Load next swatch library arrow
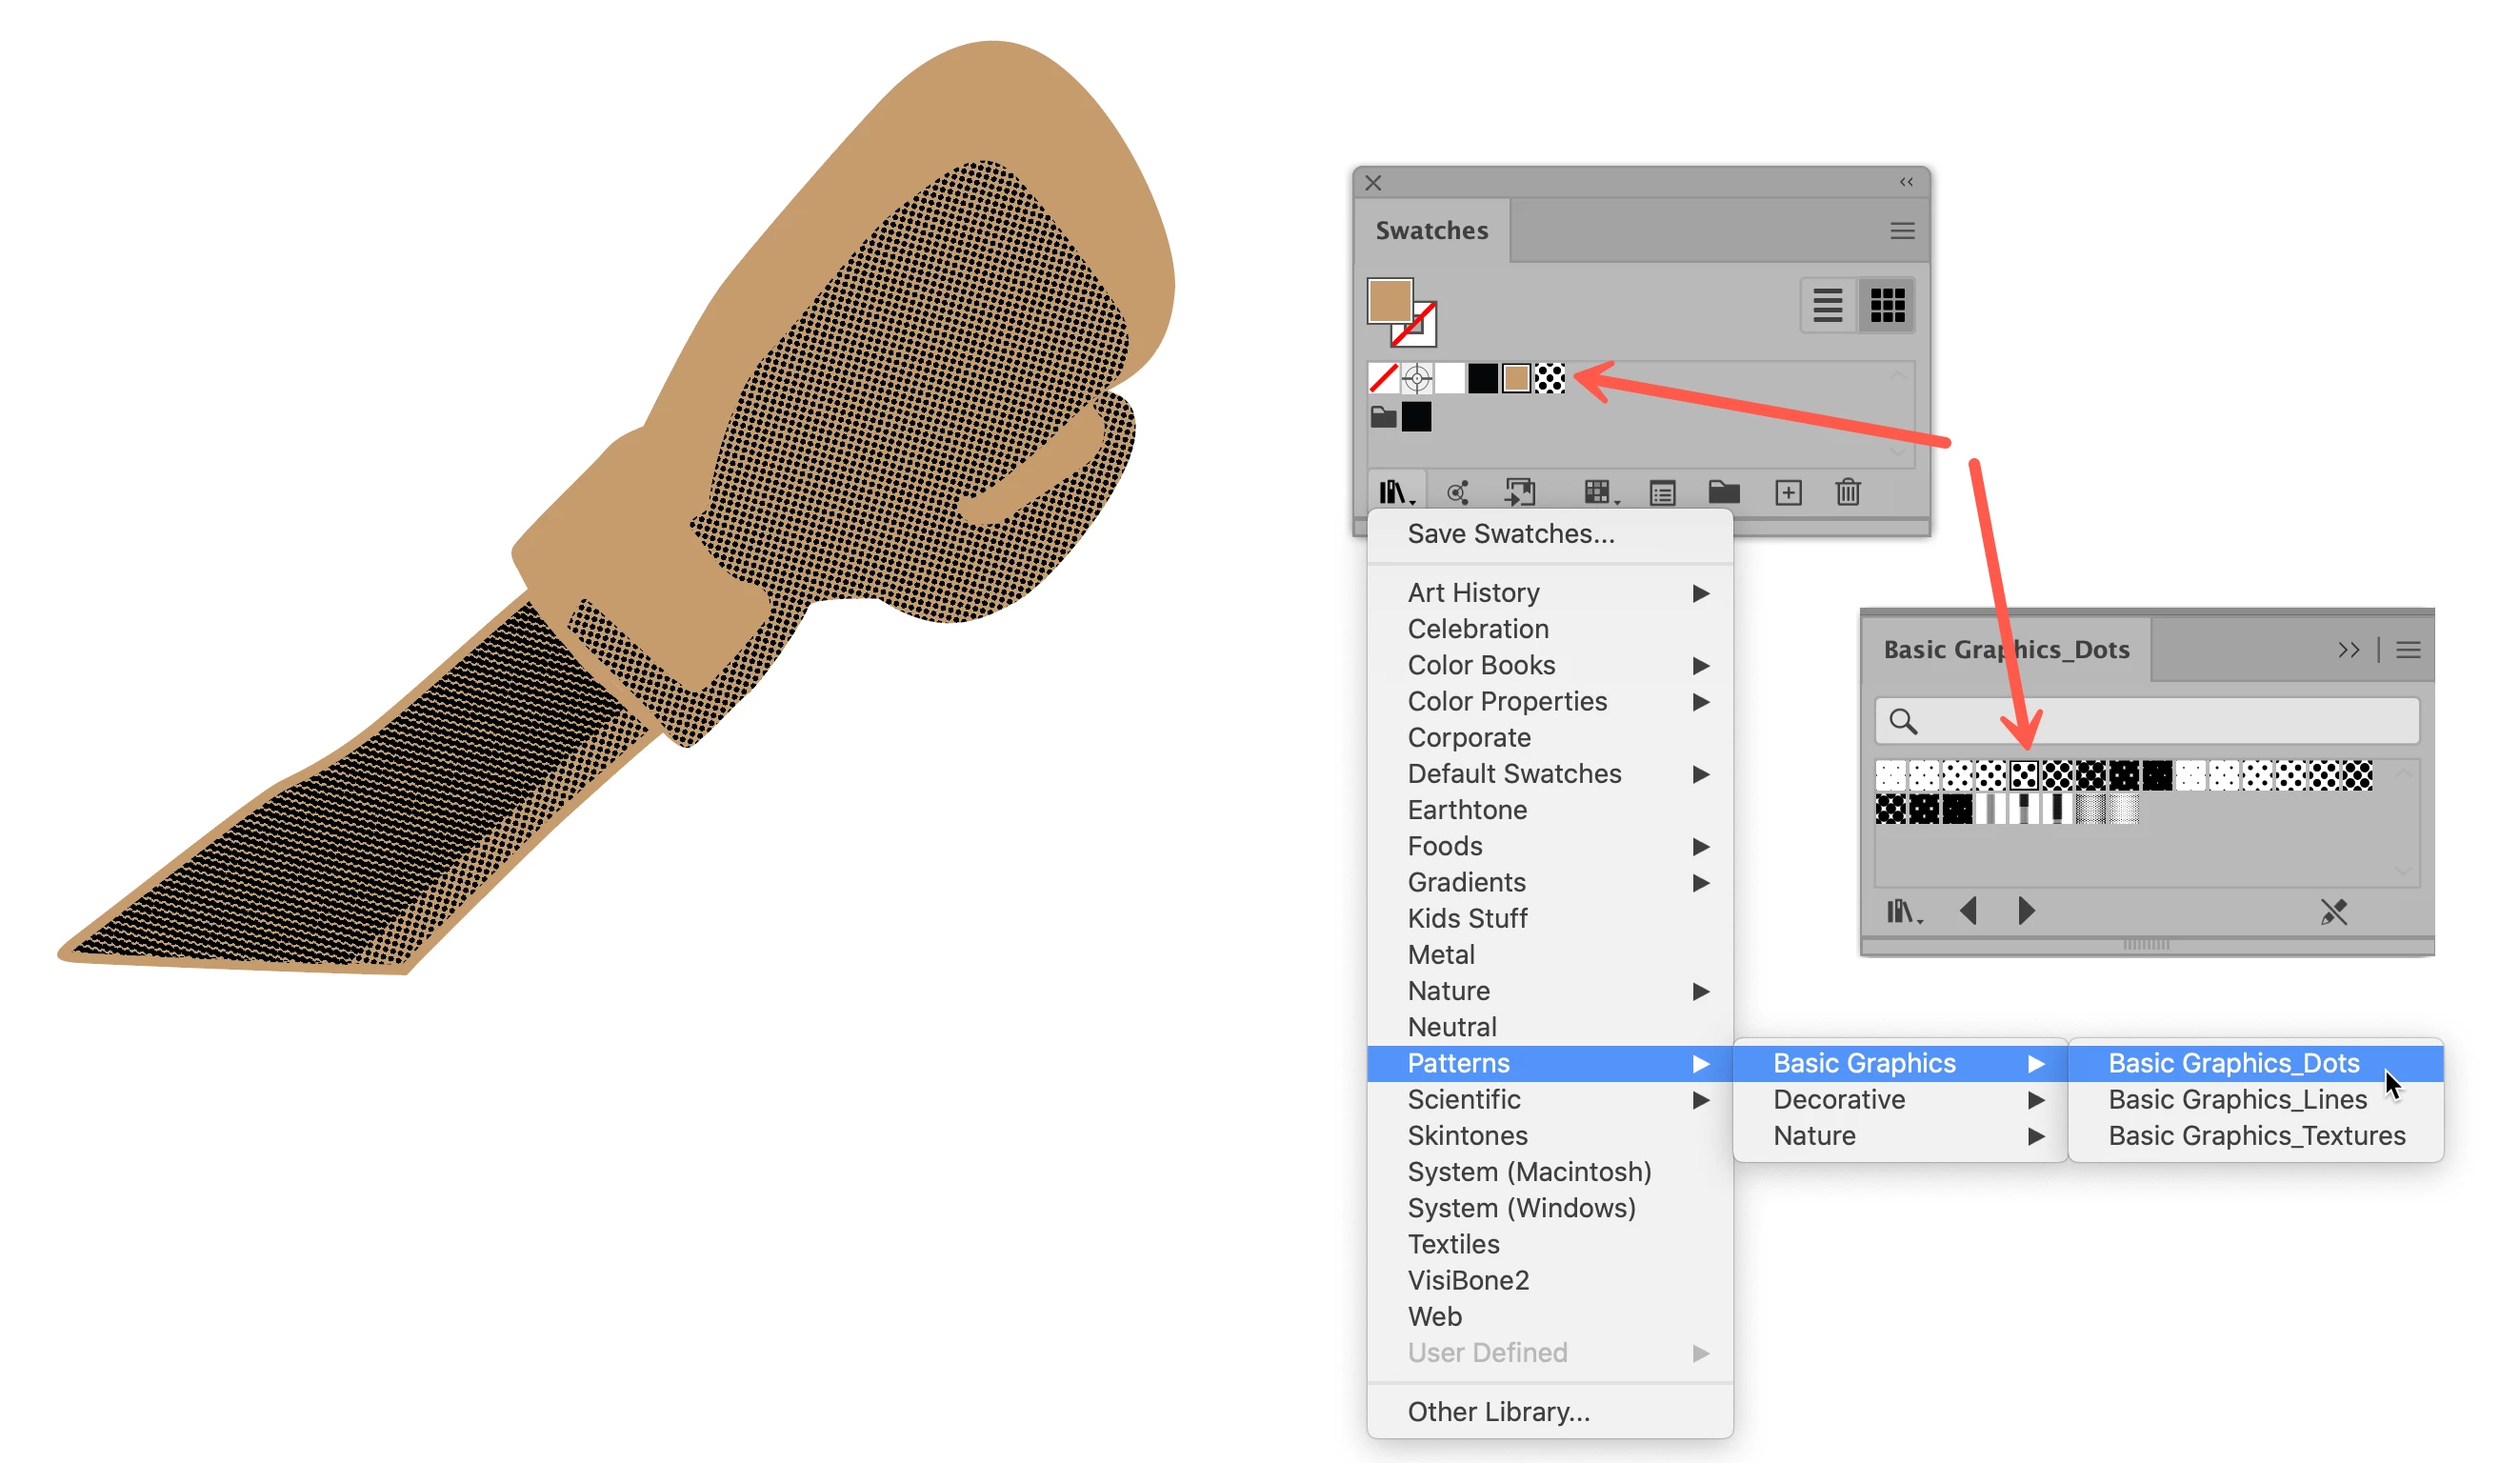Image resolution: width=2520 pixels, height=1463 pixels. click(x=2026, y=911)
